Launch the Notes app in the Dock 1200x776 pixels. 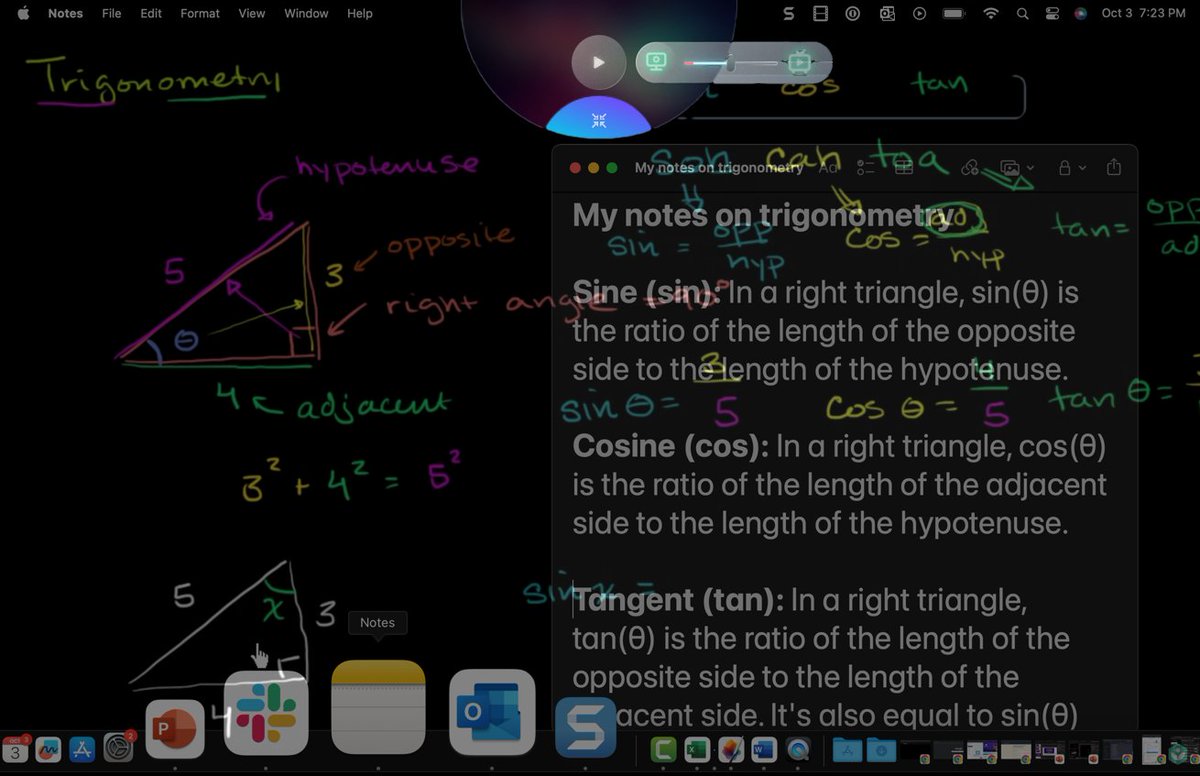pyautogui.click(x=378, y=707)
